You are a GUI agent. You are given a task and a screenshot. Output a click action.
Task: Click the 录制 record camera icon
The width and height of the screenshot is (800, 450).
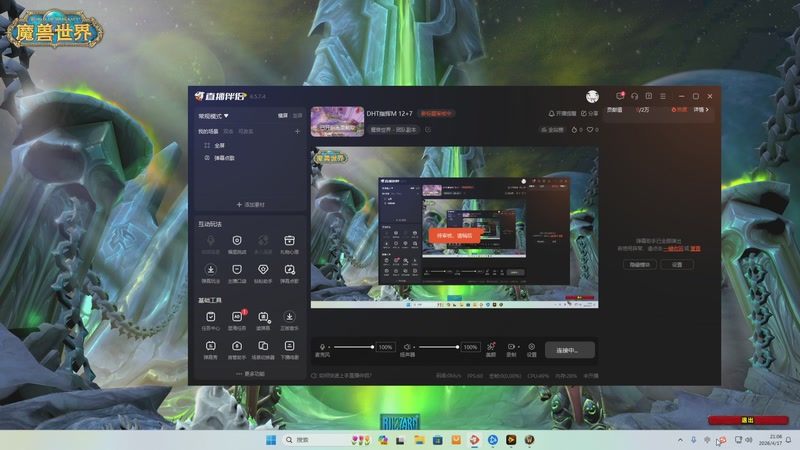(x=511, y=346)
